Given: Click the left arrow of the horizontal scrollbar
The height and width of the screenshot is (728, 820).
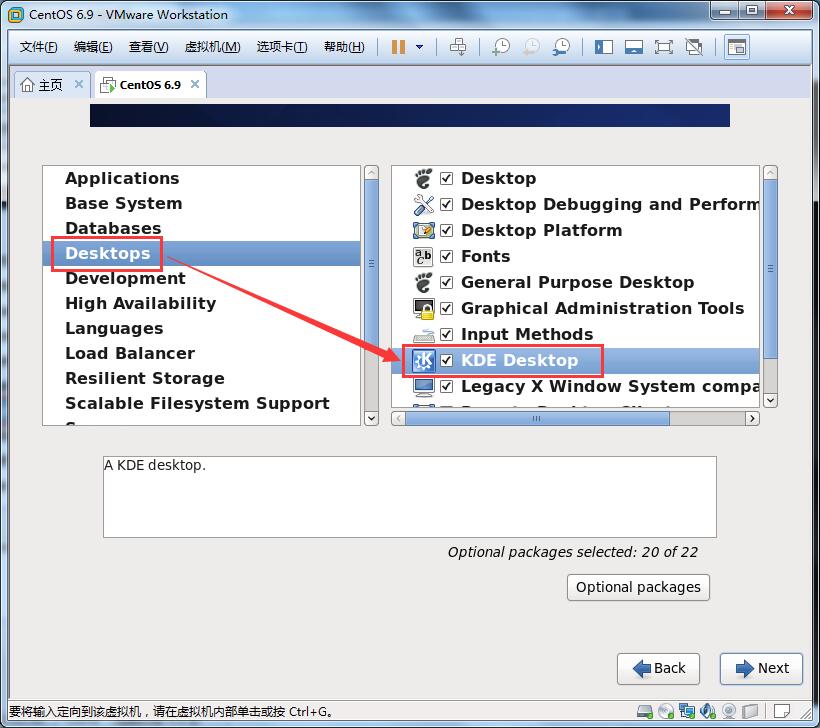Looking at the screenshot, I should click(398, 418).
